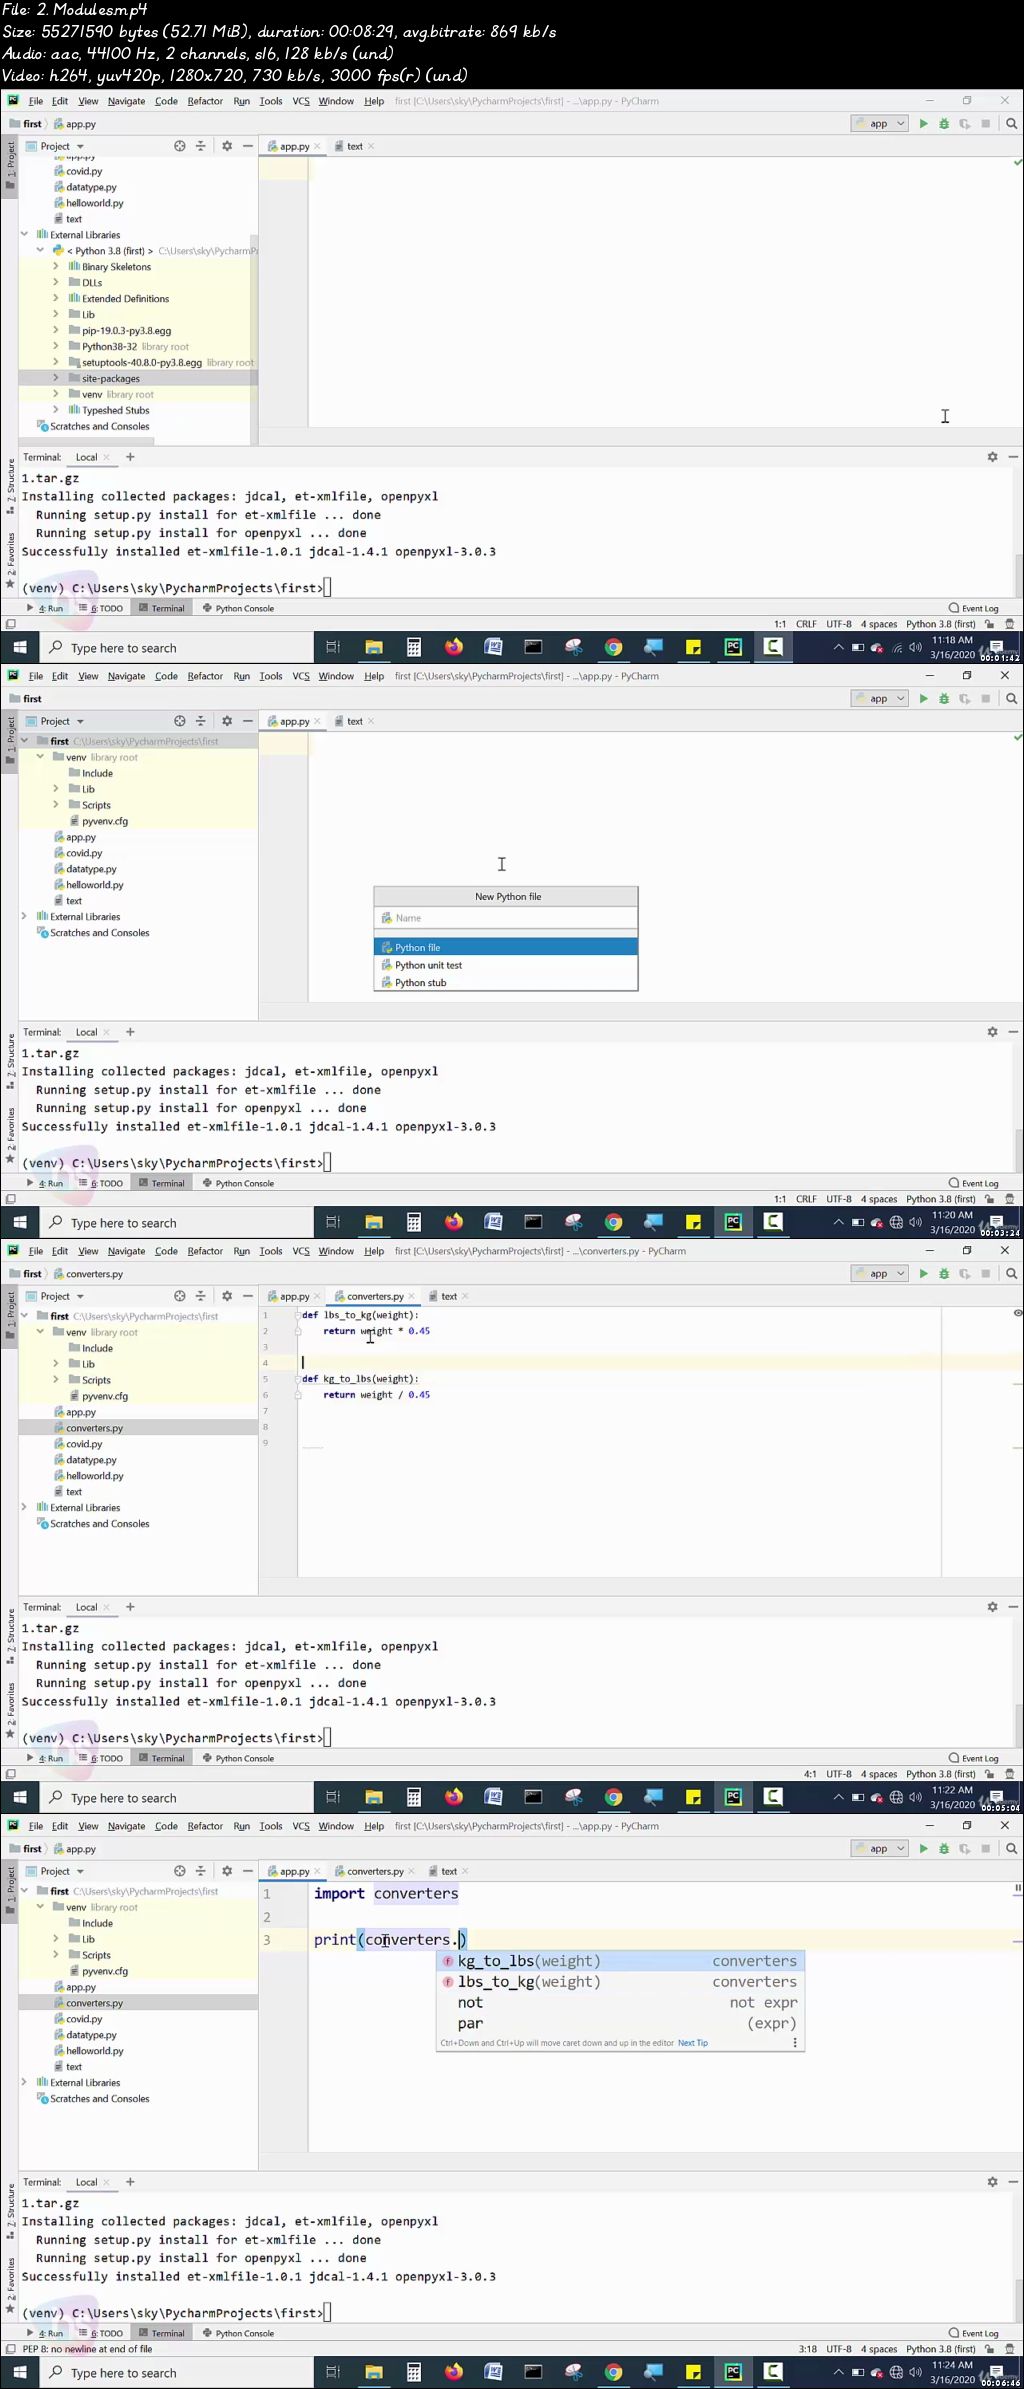Open File Explorer from the 11:18 AM taskbar
This screenshot has width=1024, height=2389.
click(x=374, y=647)
